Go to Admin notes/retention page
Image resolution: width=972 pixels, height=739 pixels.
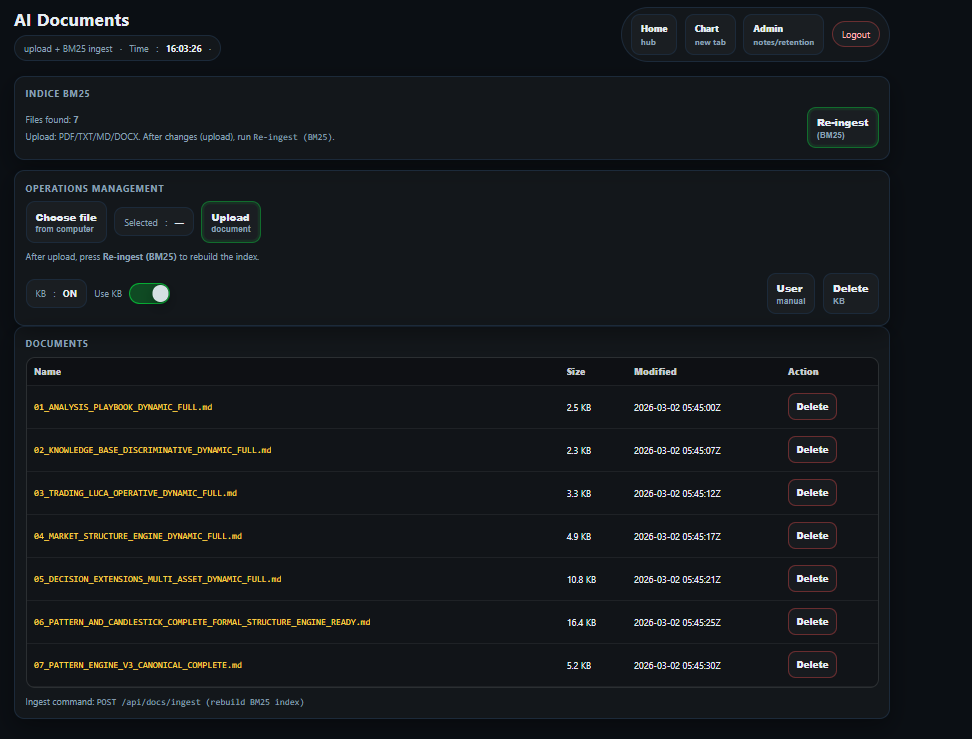[783, 35]
